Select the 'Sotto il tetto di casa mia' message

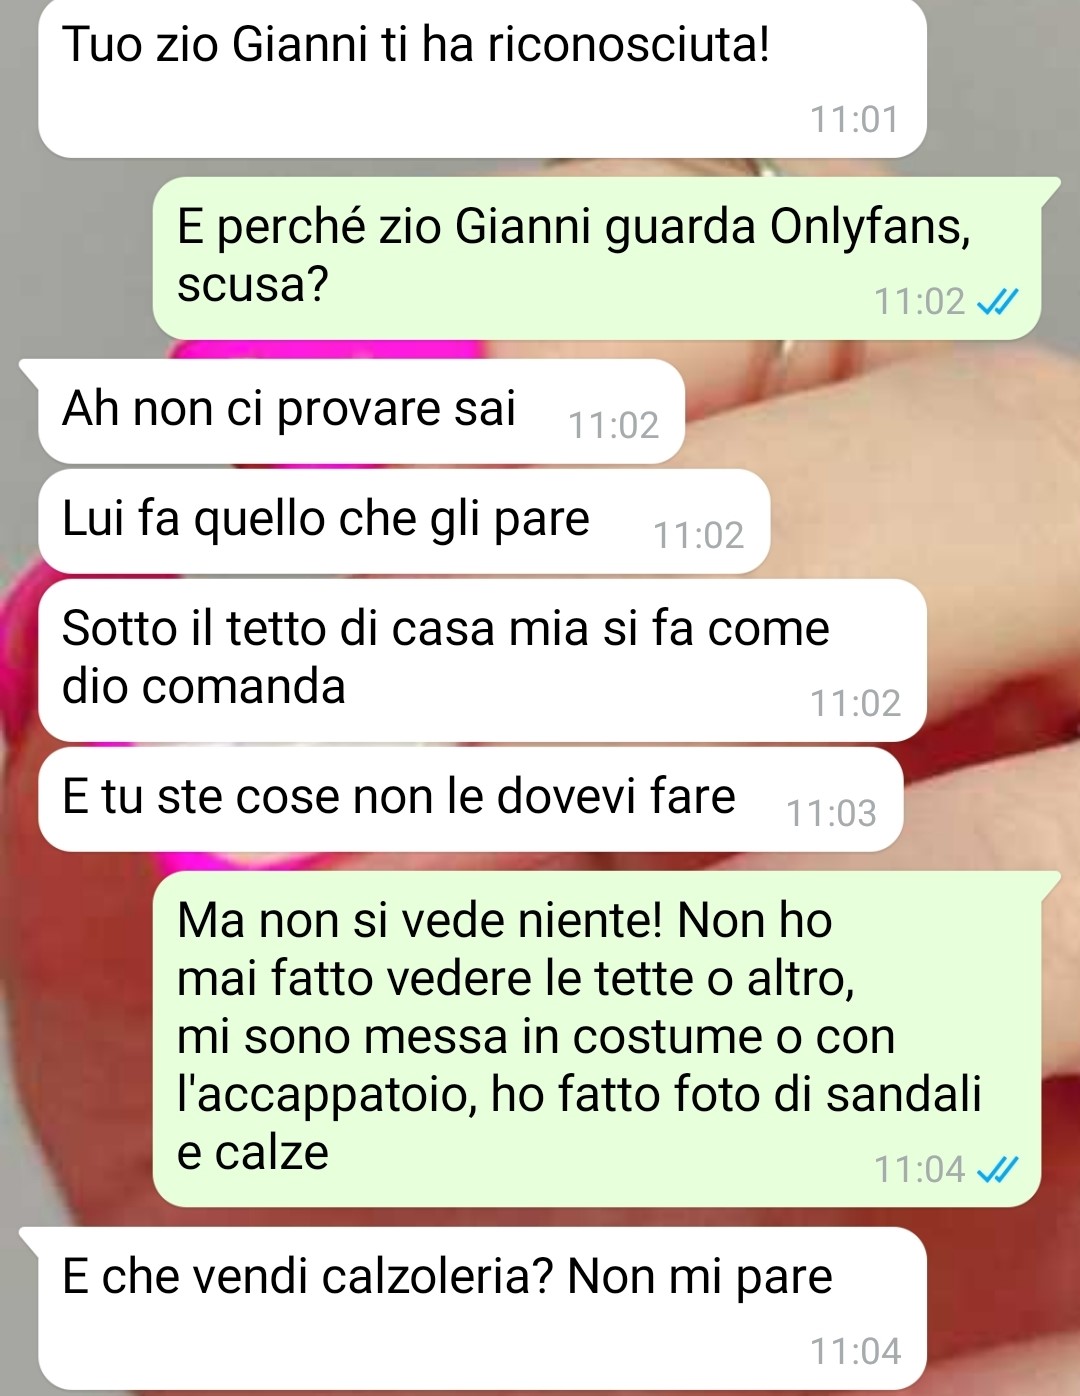point(482,660)
